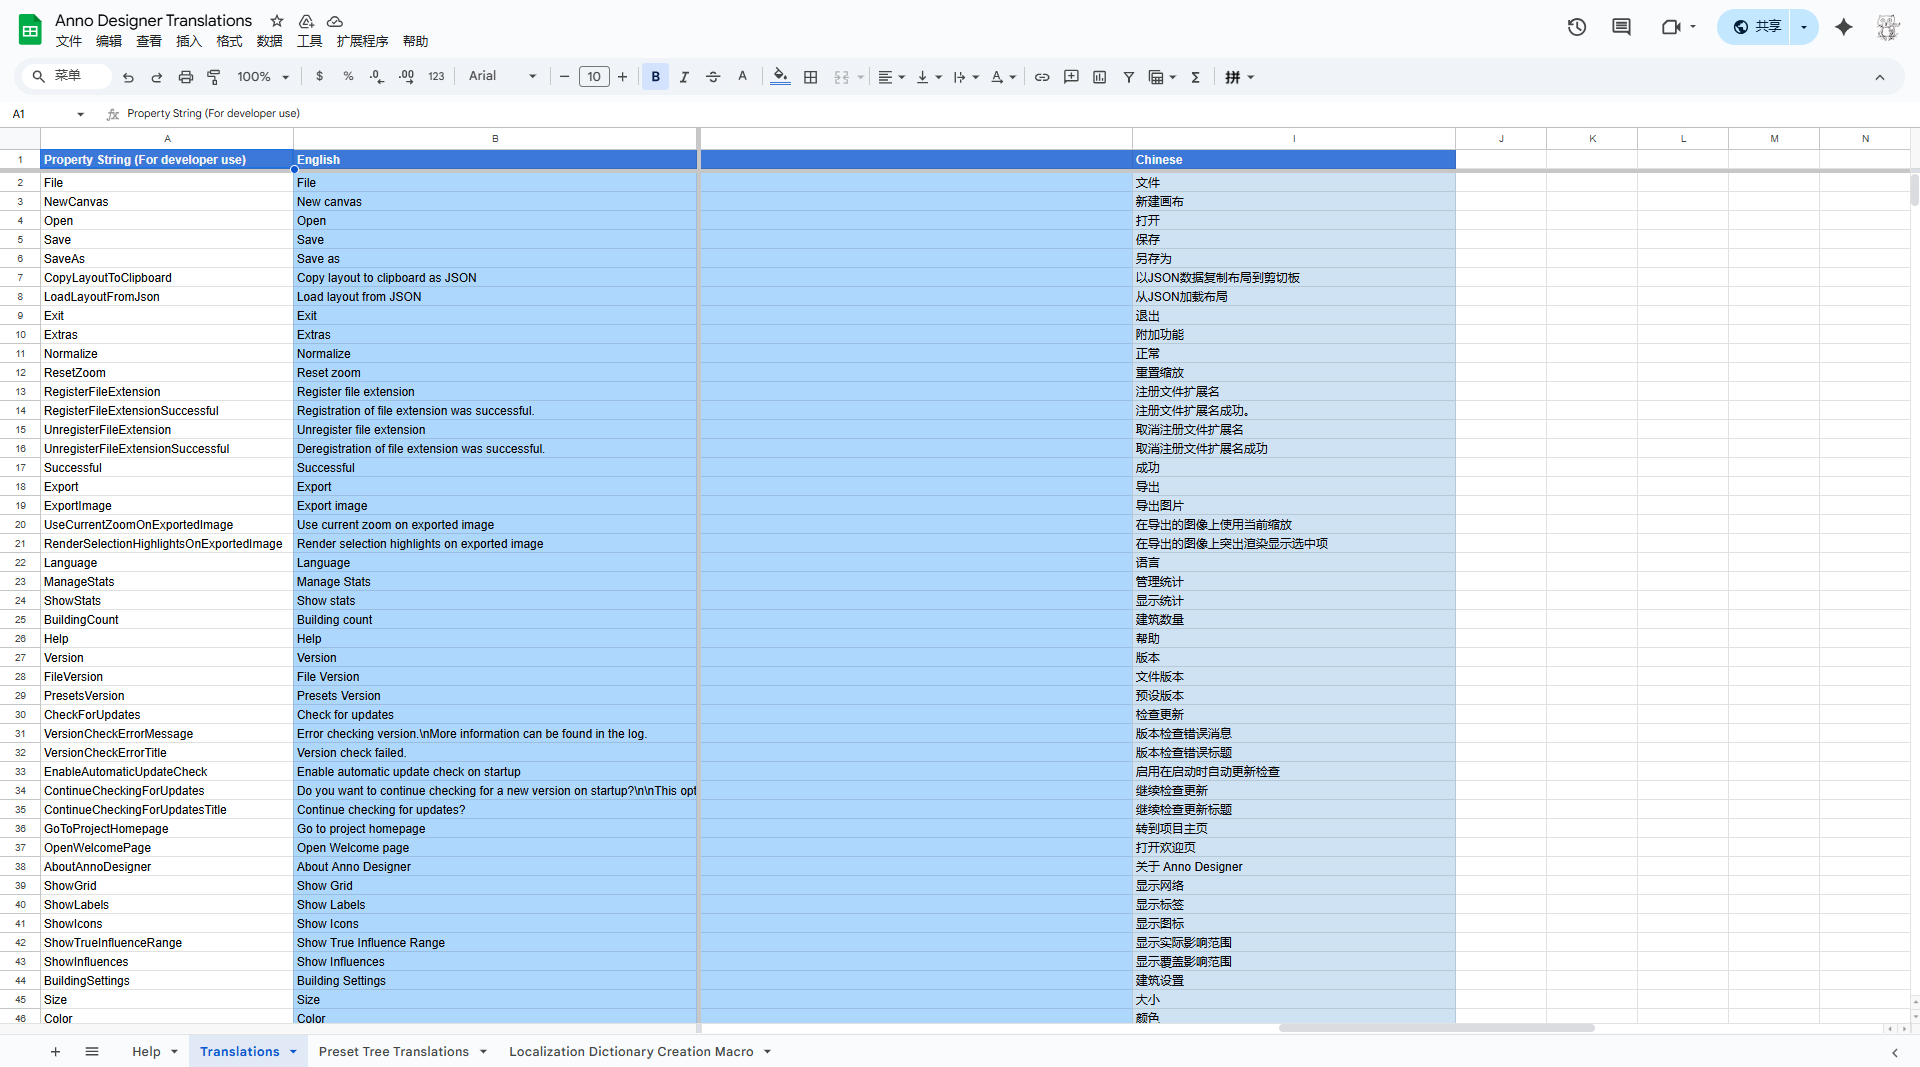Add a new sheet with plus icon
The height and width of the screenshot is (1067, 1920).
[56, 1052]
